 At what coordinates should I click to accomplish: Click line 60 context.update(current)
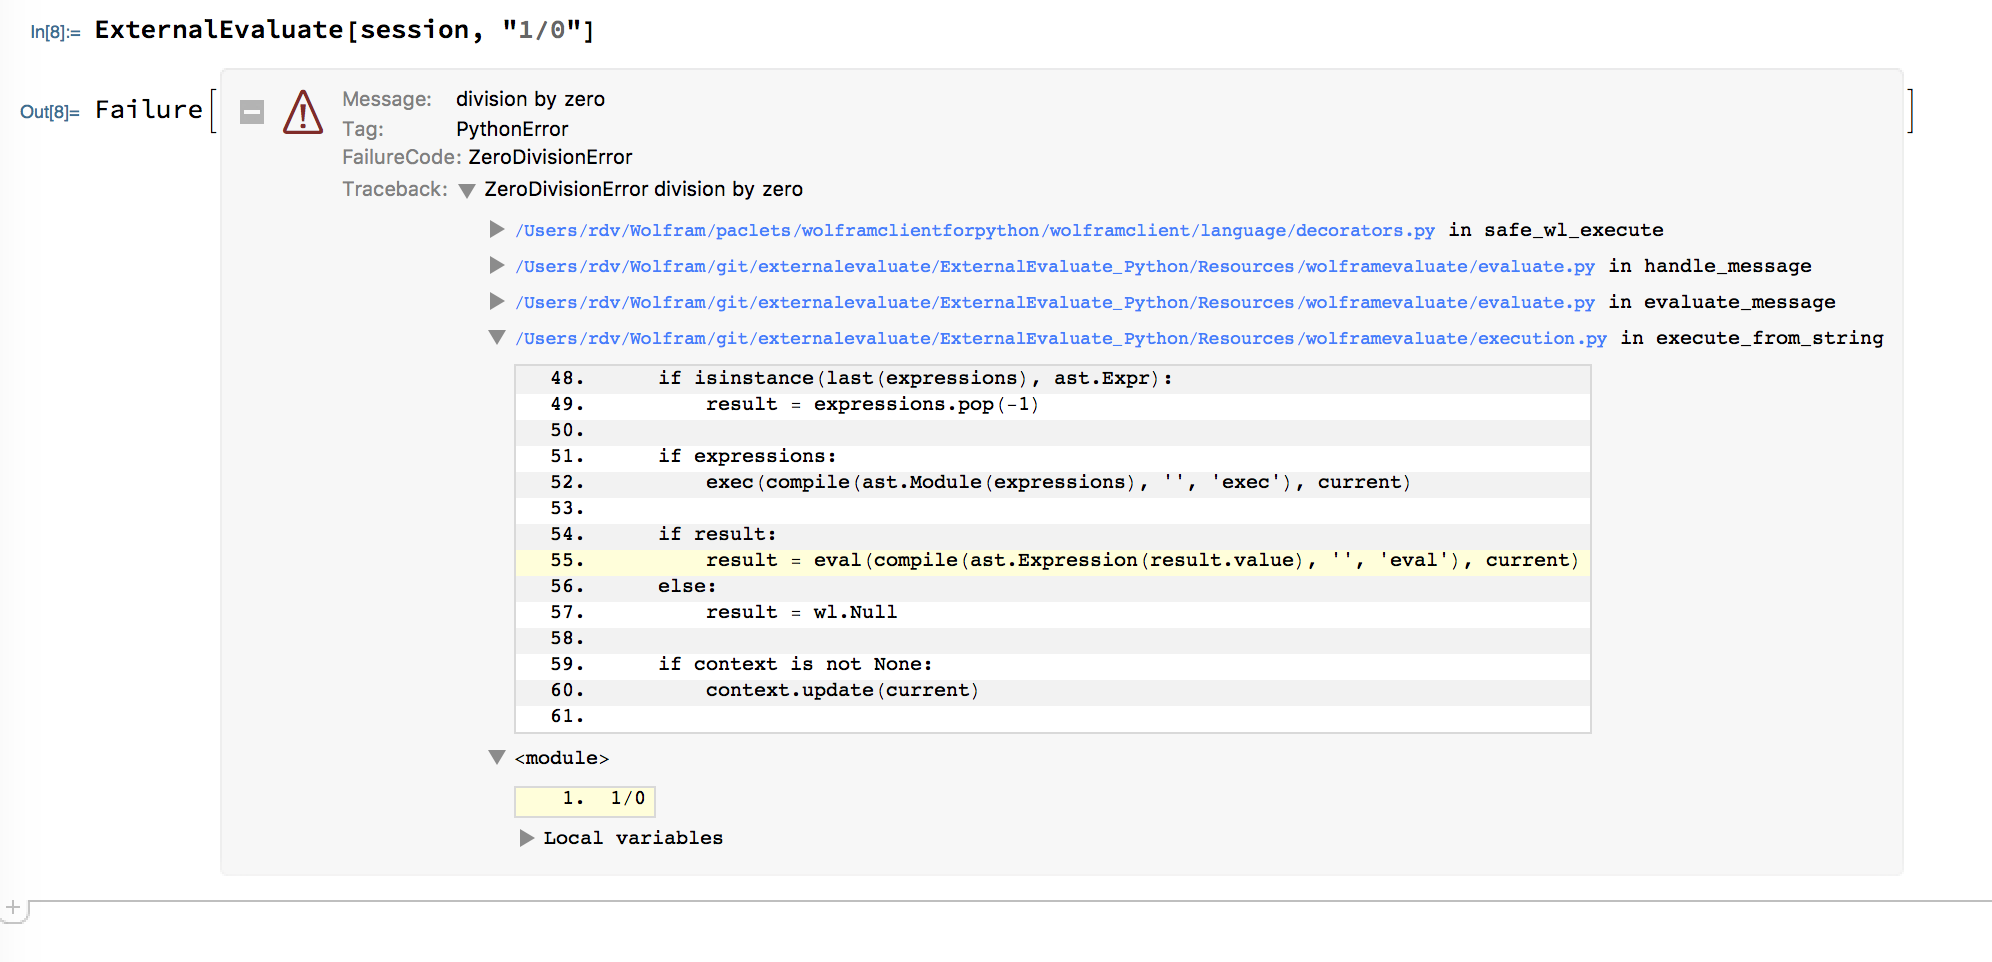coord(842,690)
